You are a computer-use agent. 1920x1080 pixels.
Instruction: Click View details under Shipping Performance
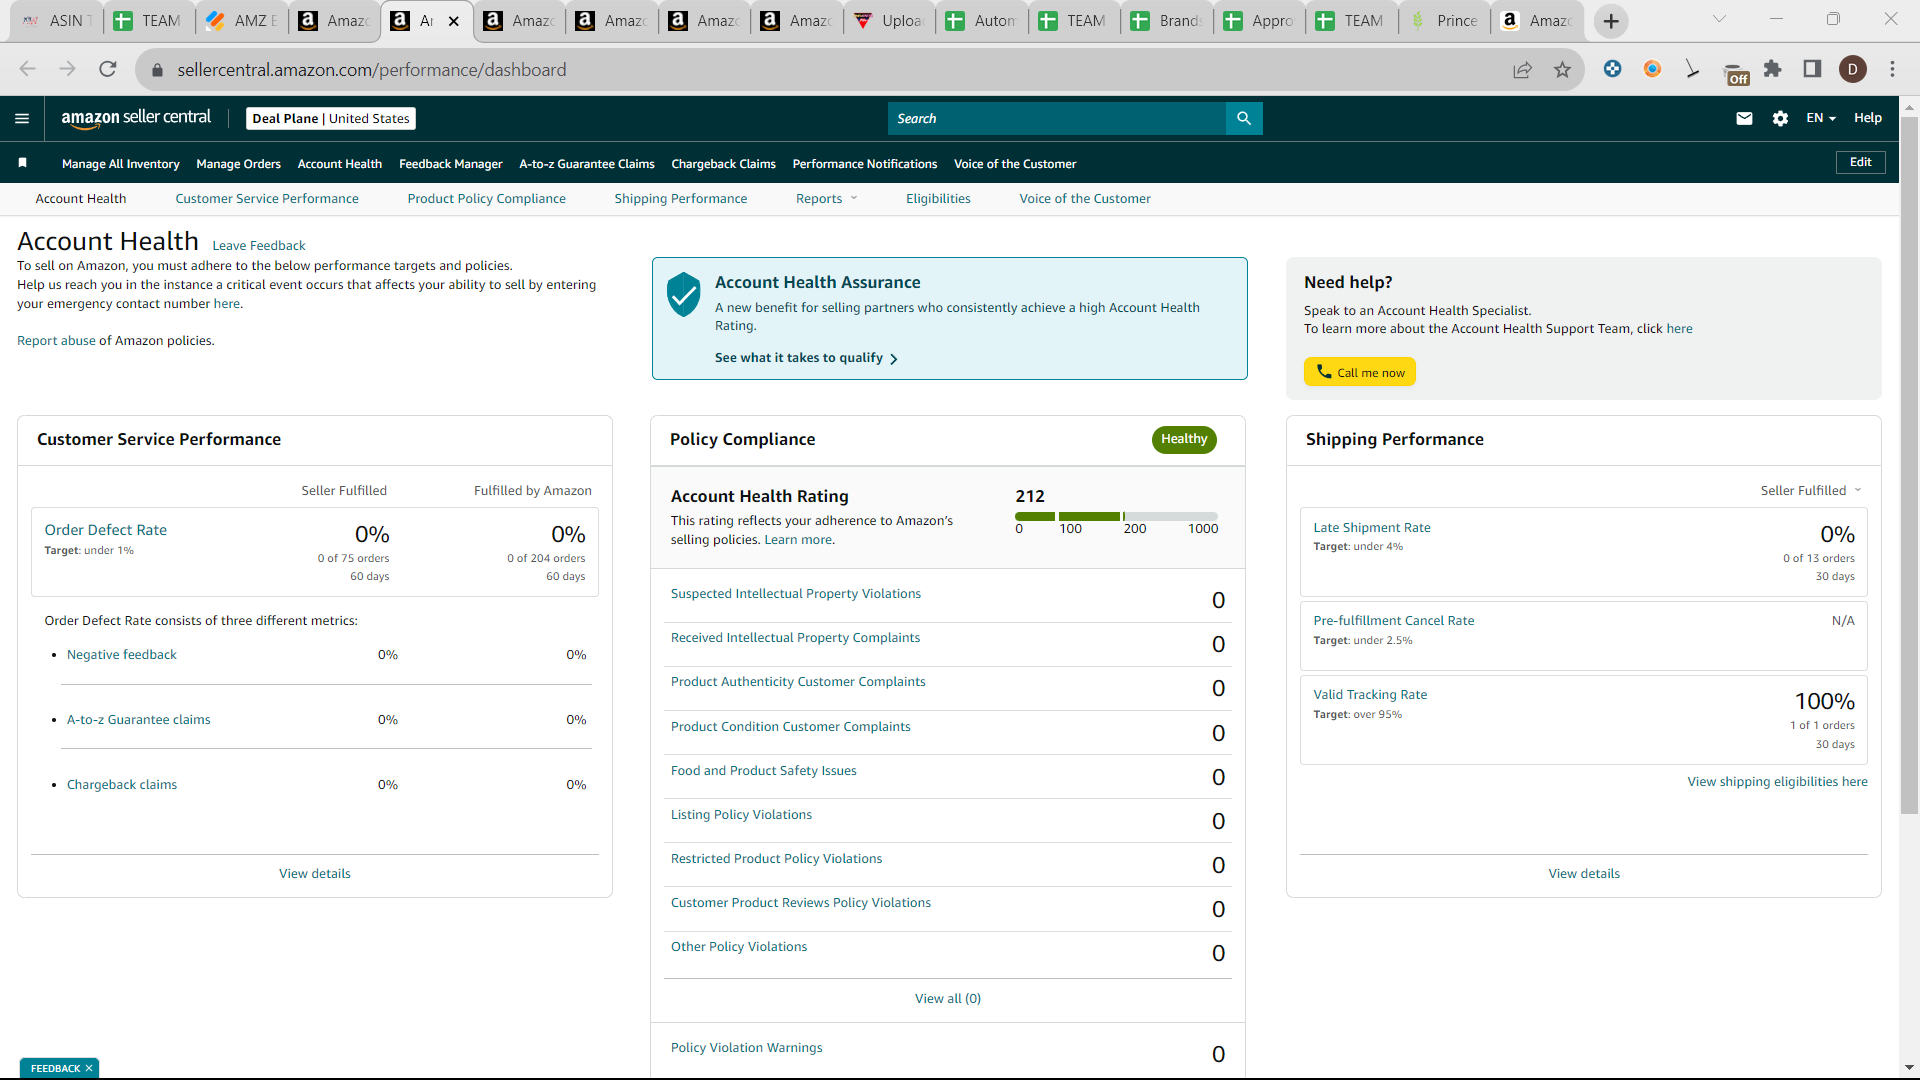(1583, 874)
